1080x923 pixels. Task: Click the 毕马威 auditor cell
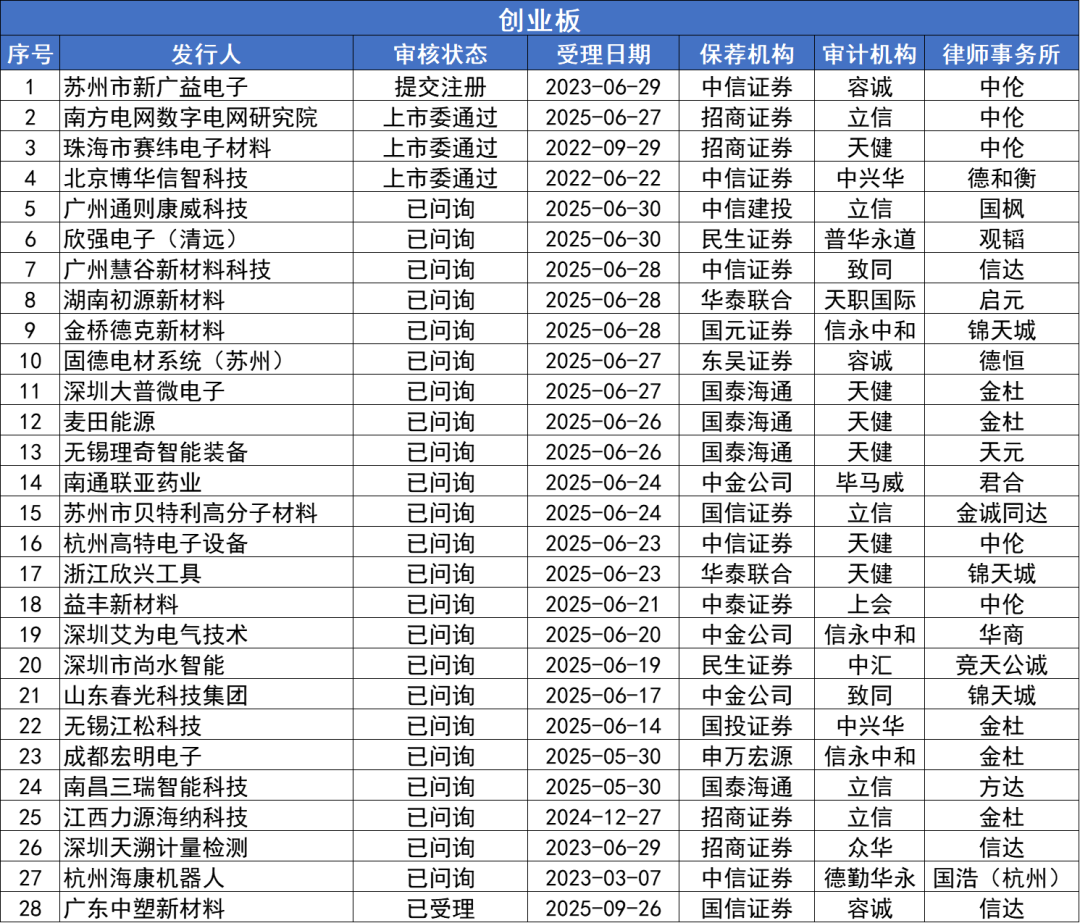click(x=869, y=482)
